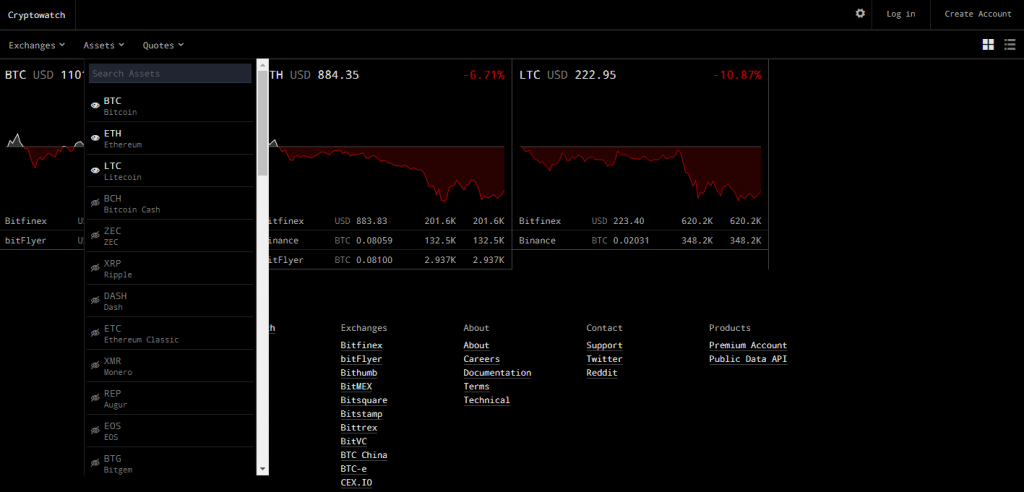
Task: Show XRP Ripple asset
Action: coord(95,269)
